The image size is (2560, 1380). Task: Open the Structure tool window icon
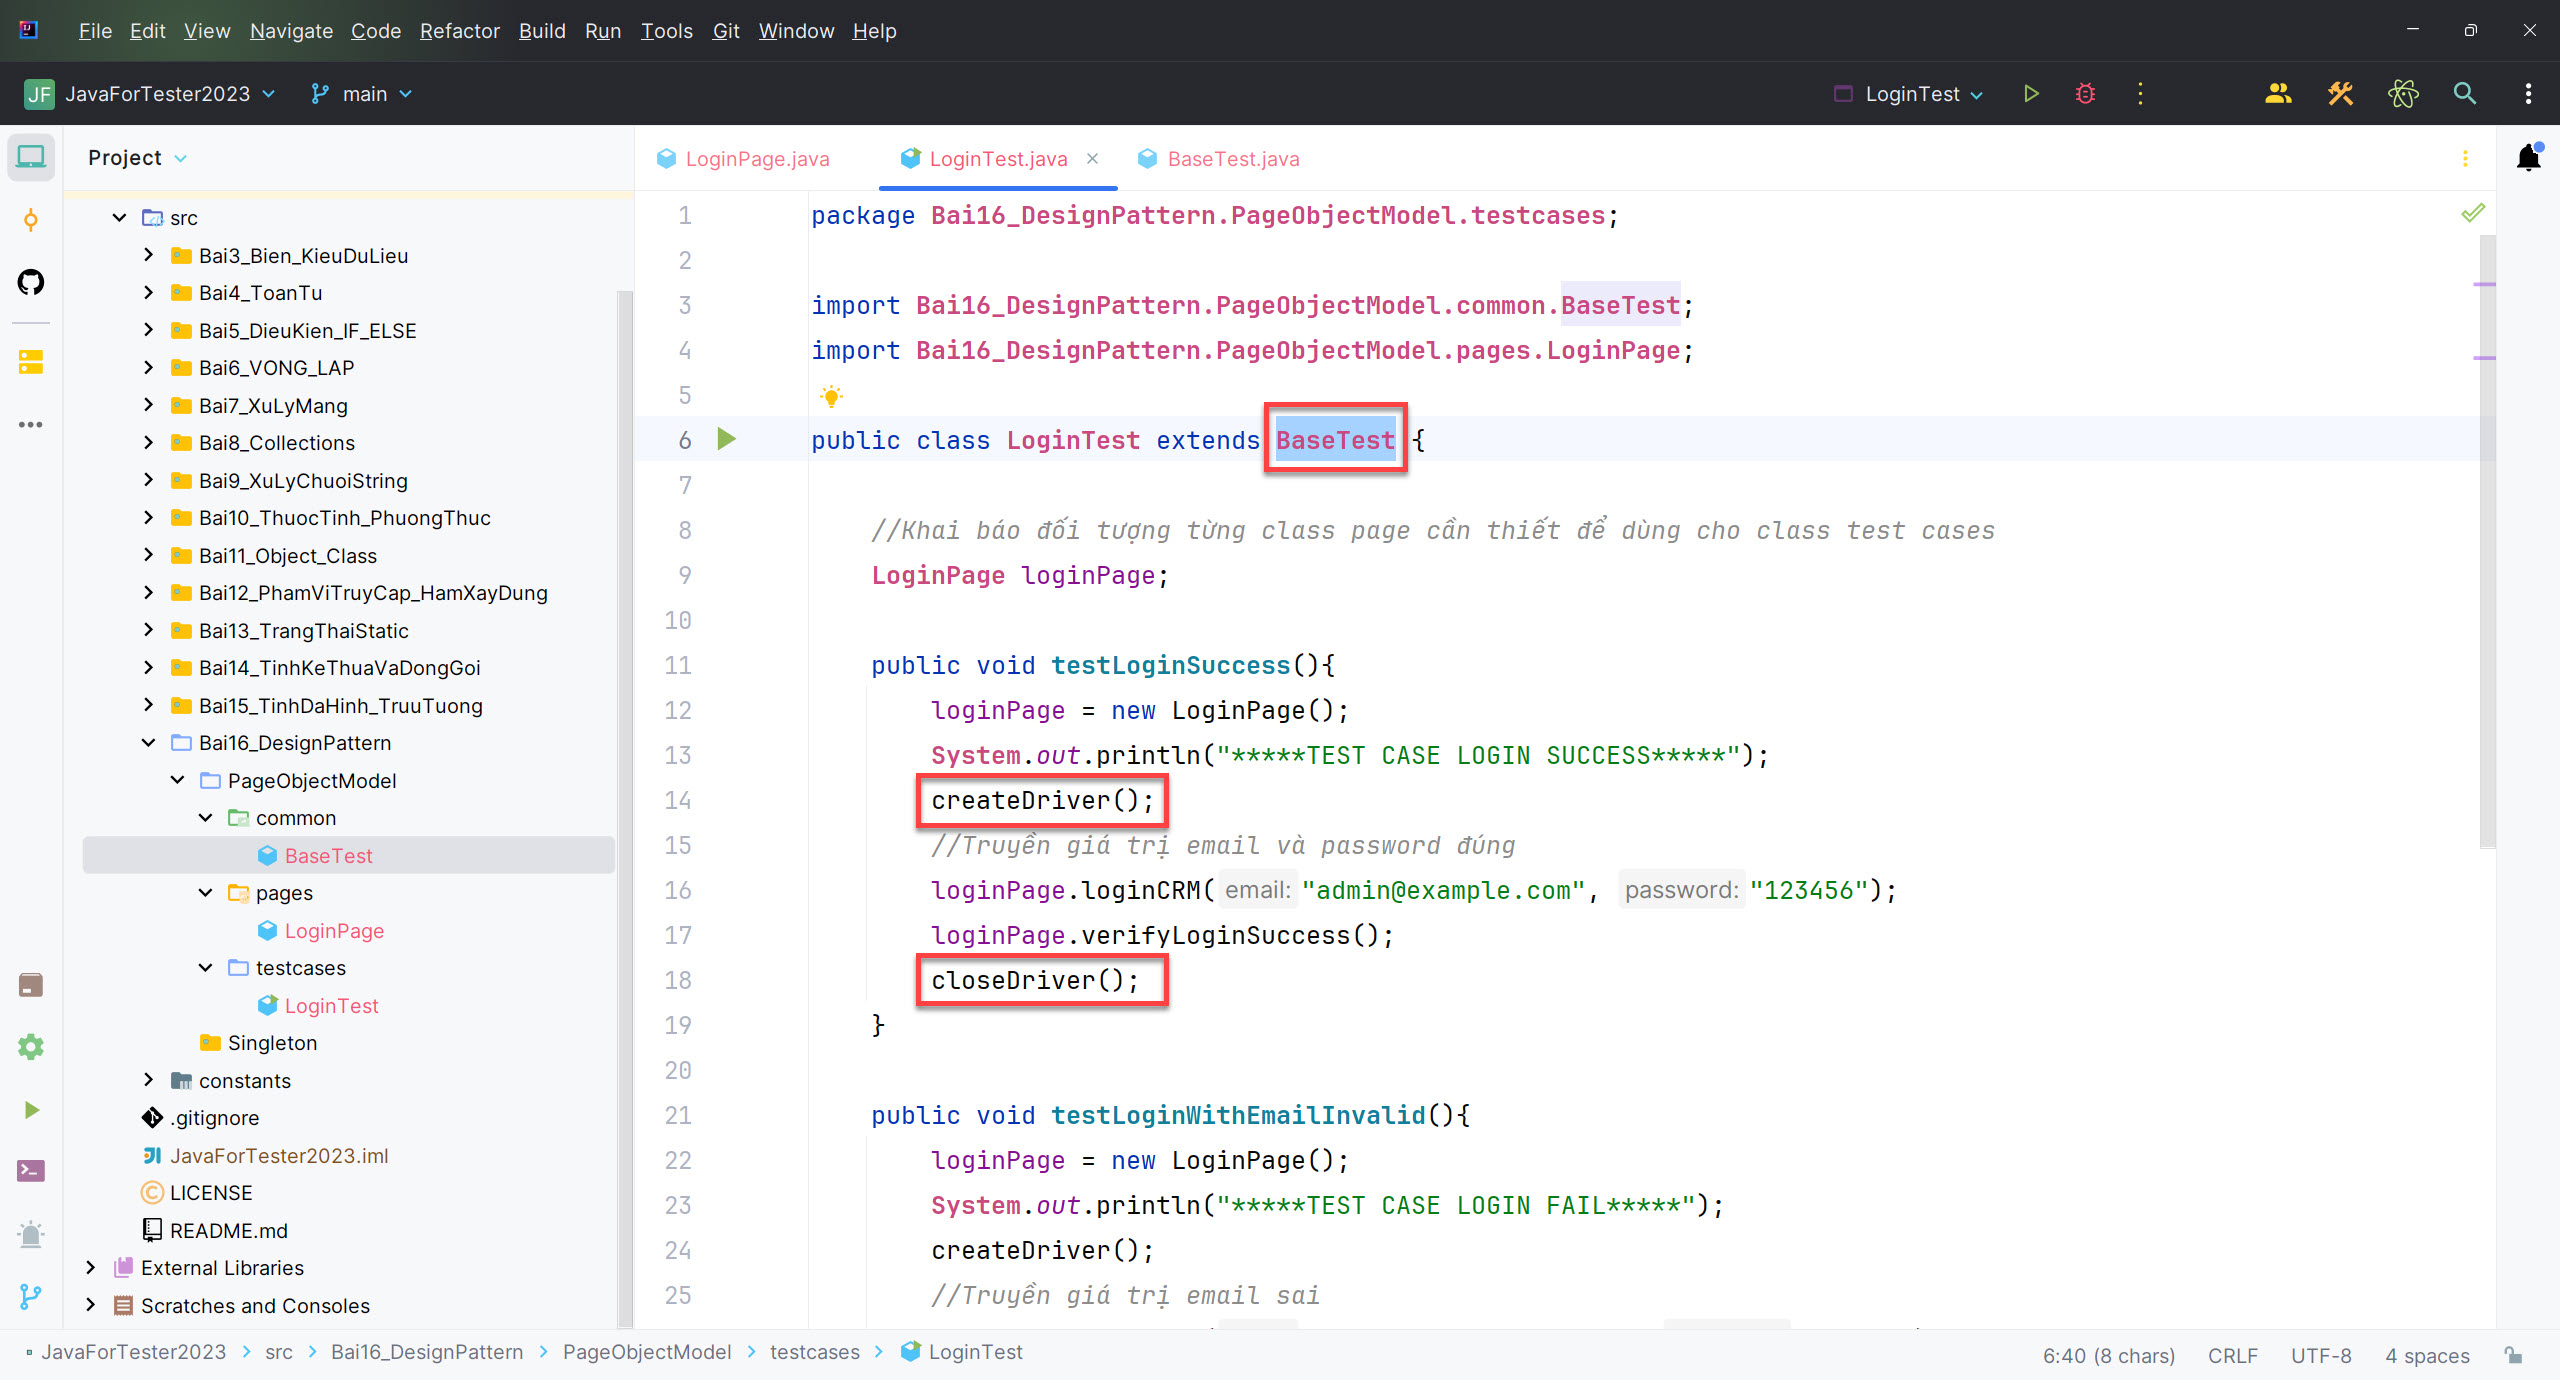click(x=31, y=362)
